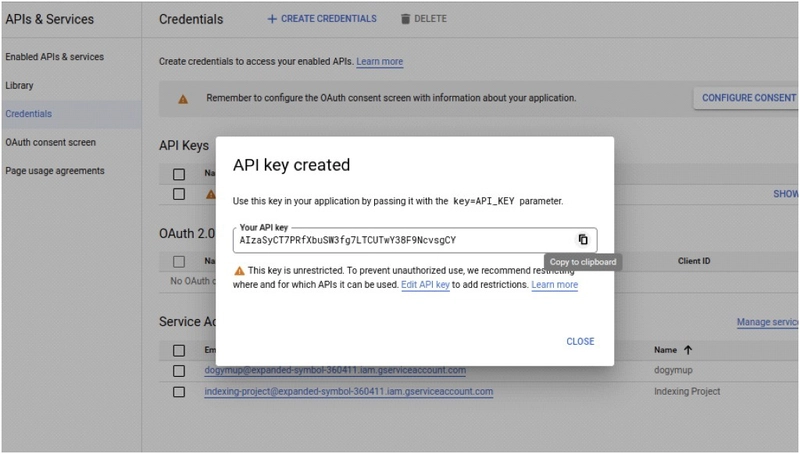
Task: Click Edit API key link
Action: pos(425,285)
